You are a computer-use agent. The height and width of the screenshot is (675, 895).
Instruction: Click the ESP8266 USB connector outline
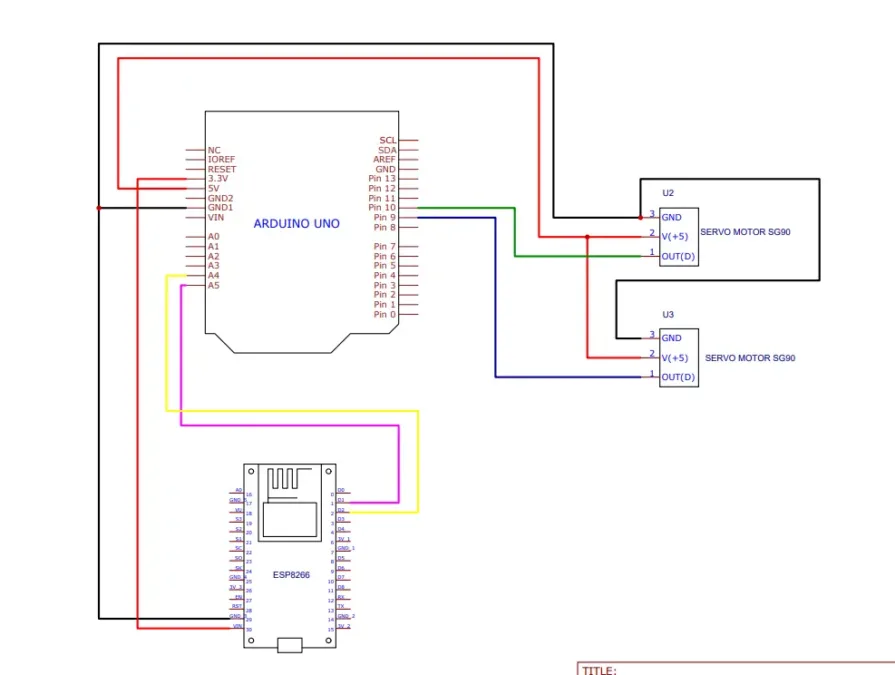[x=289, y=645]
